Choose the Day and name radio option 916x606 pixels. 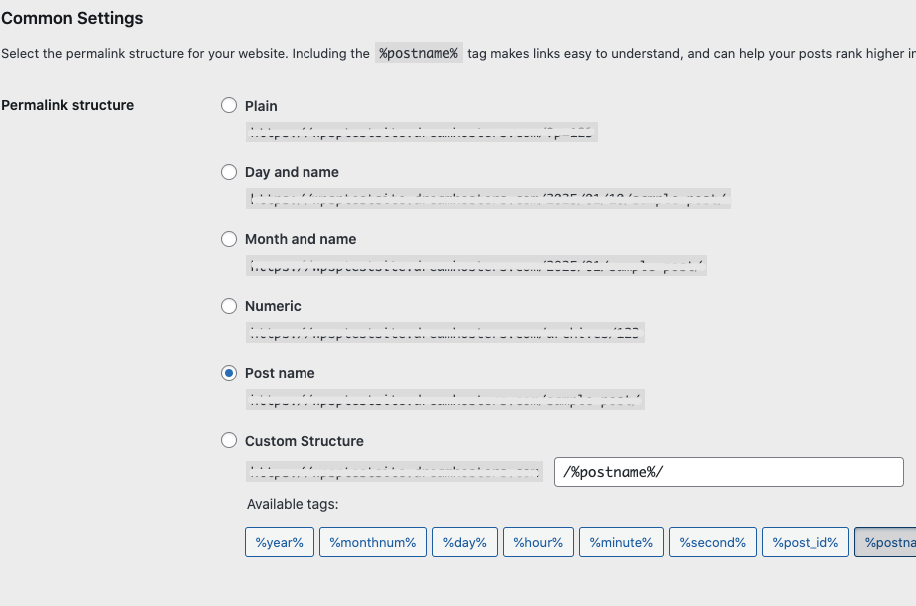click(x=229, y=172)
